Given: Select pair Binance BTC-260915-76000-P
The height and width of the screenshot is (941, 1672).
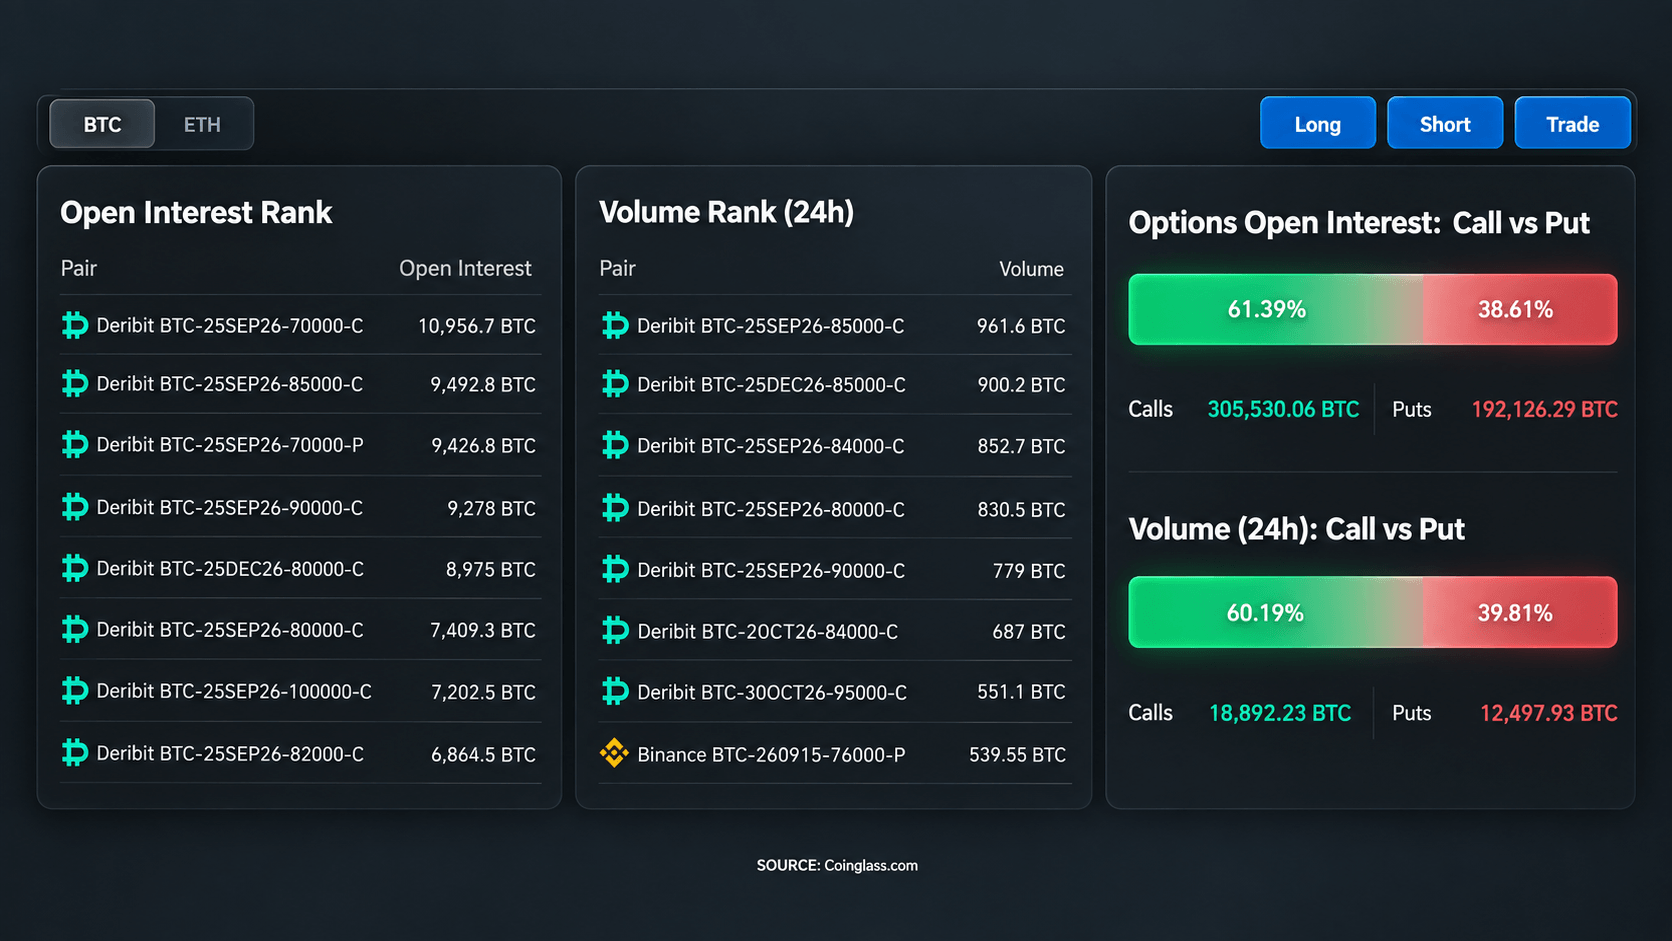Looking at the screenshot, I should pos(771,754).
